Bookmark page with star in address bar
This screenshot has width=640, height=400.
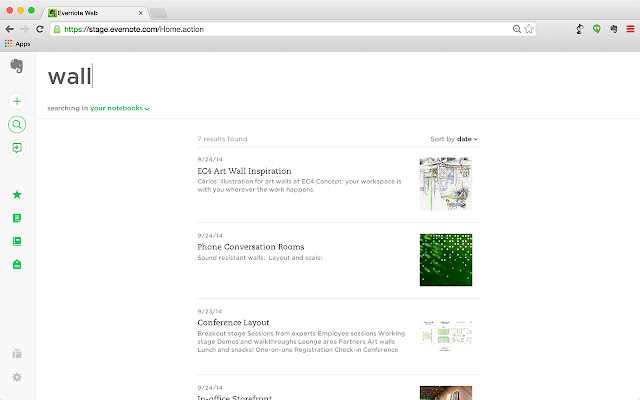(529, 29)
